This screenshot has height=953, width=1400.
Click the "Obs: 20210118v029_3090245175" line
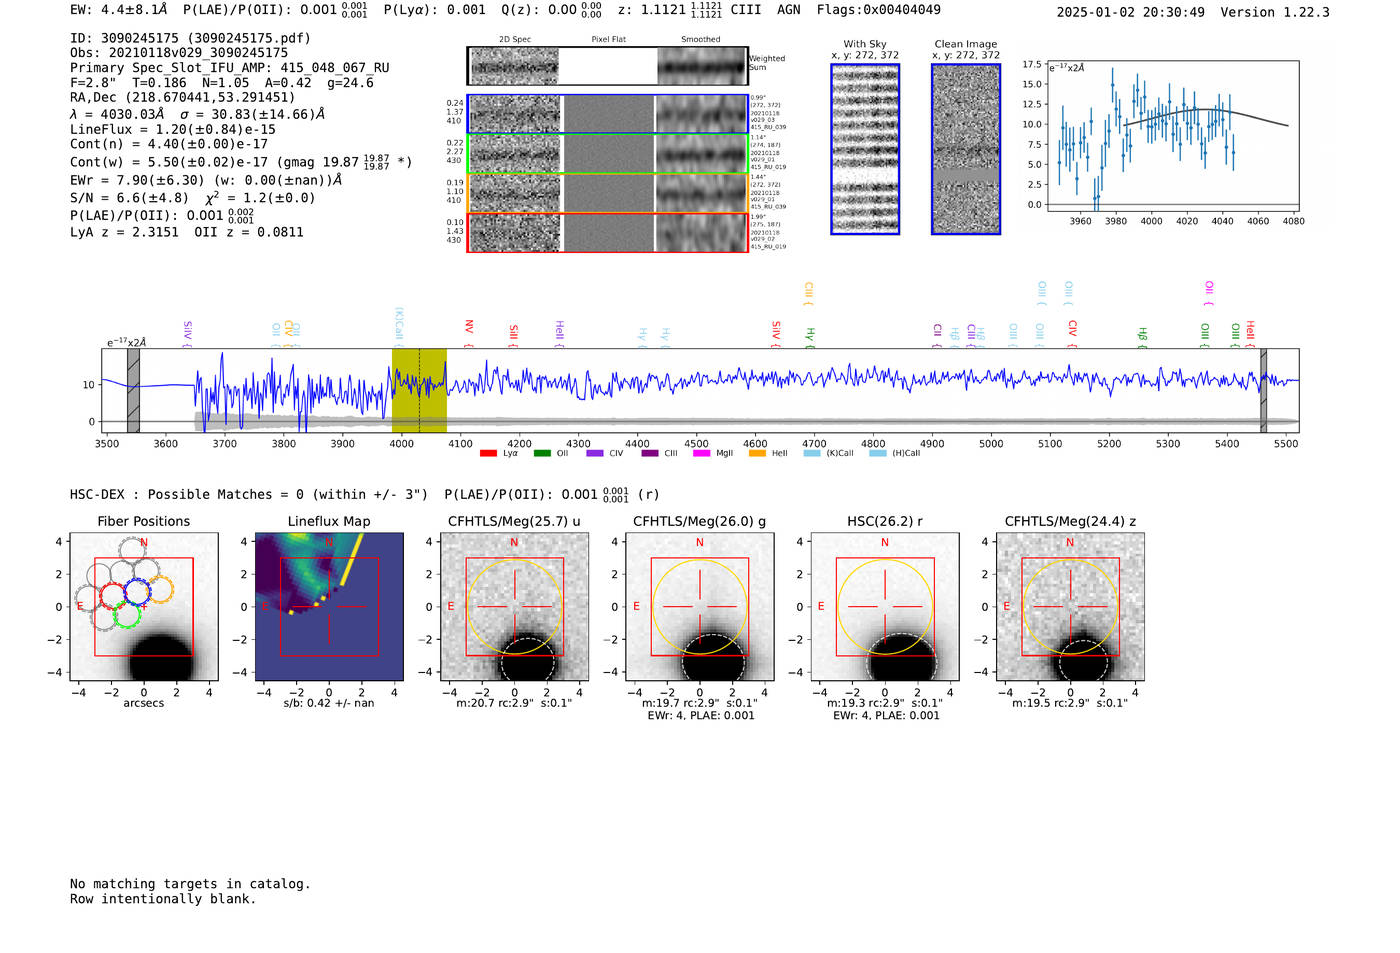tap(179, 53)
